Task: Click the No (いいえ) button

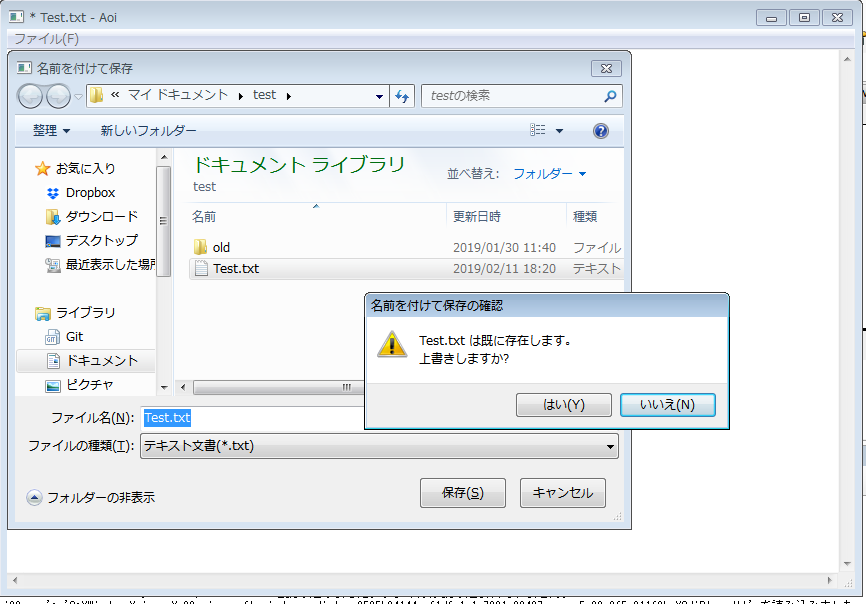Action: click(x=667, y=405)
